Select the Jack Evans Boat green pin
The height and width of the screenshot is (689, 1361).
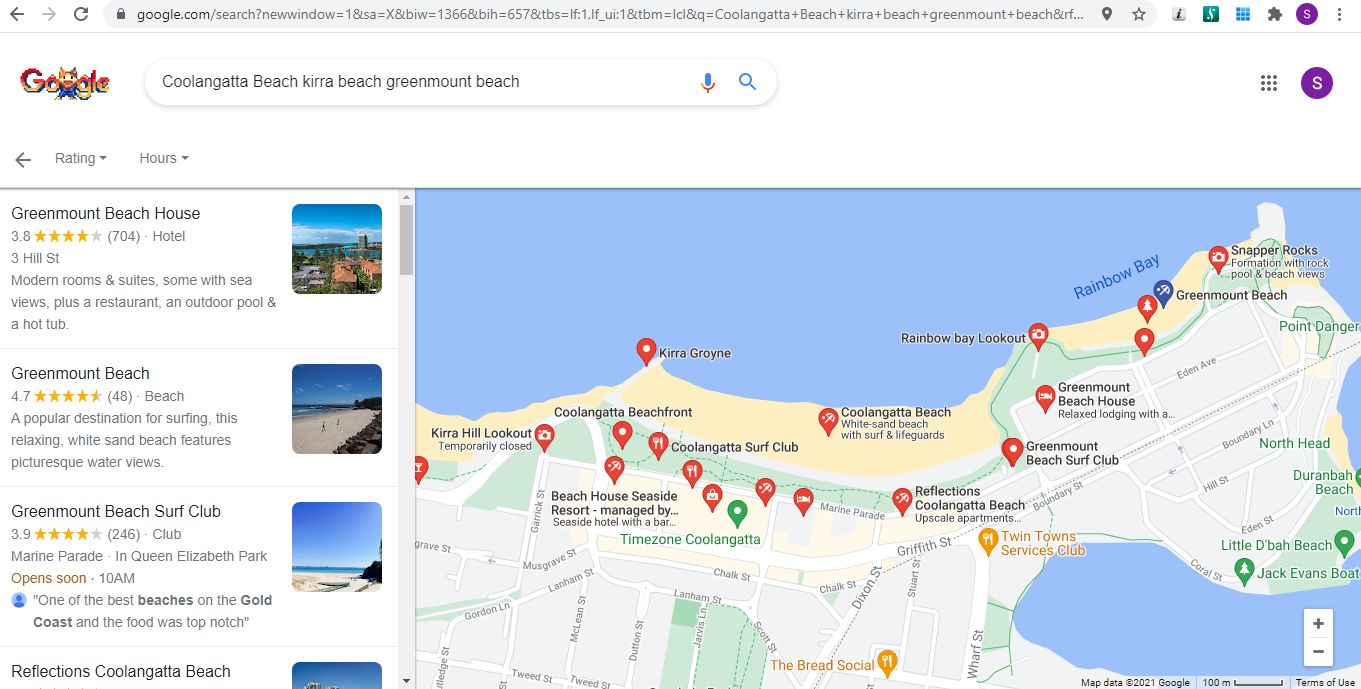click(1244, 572)
